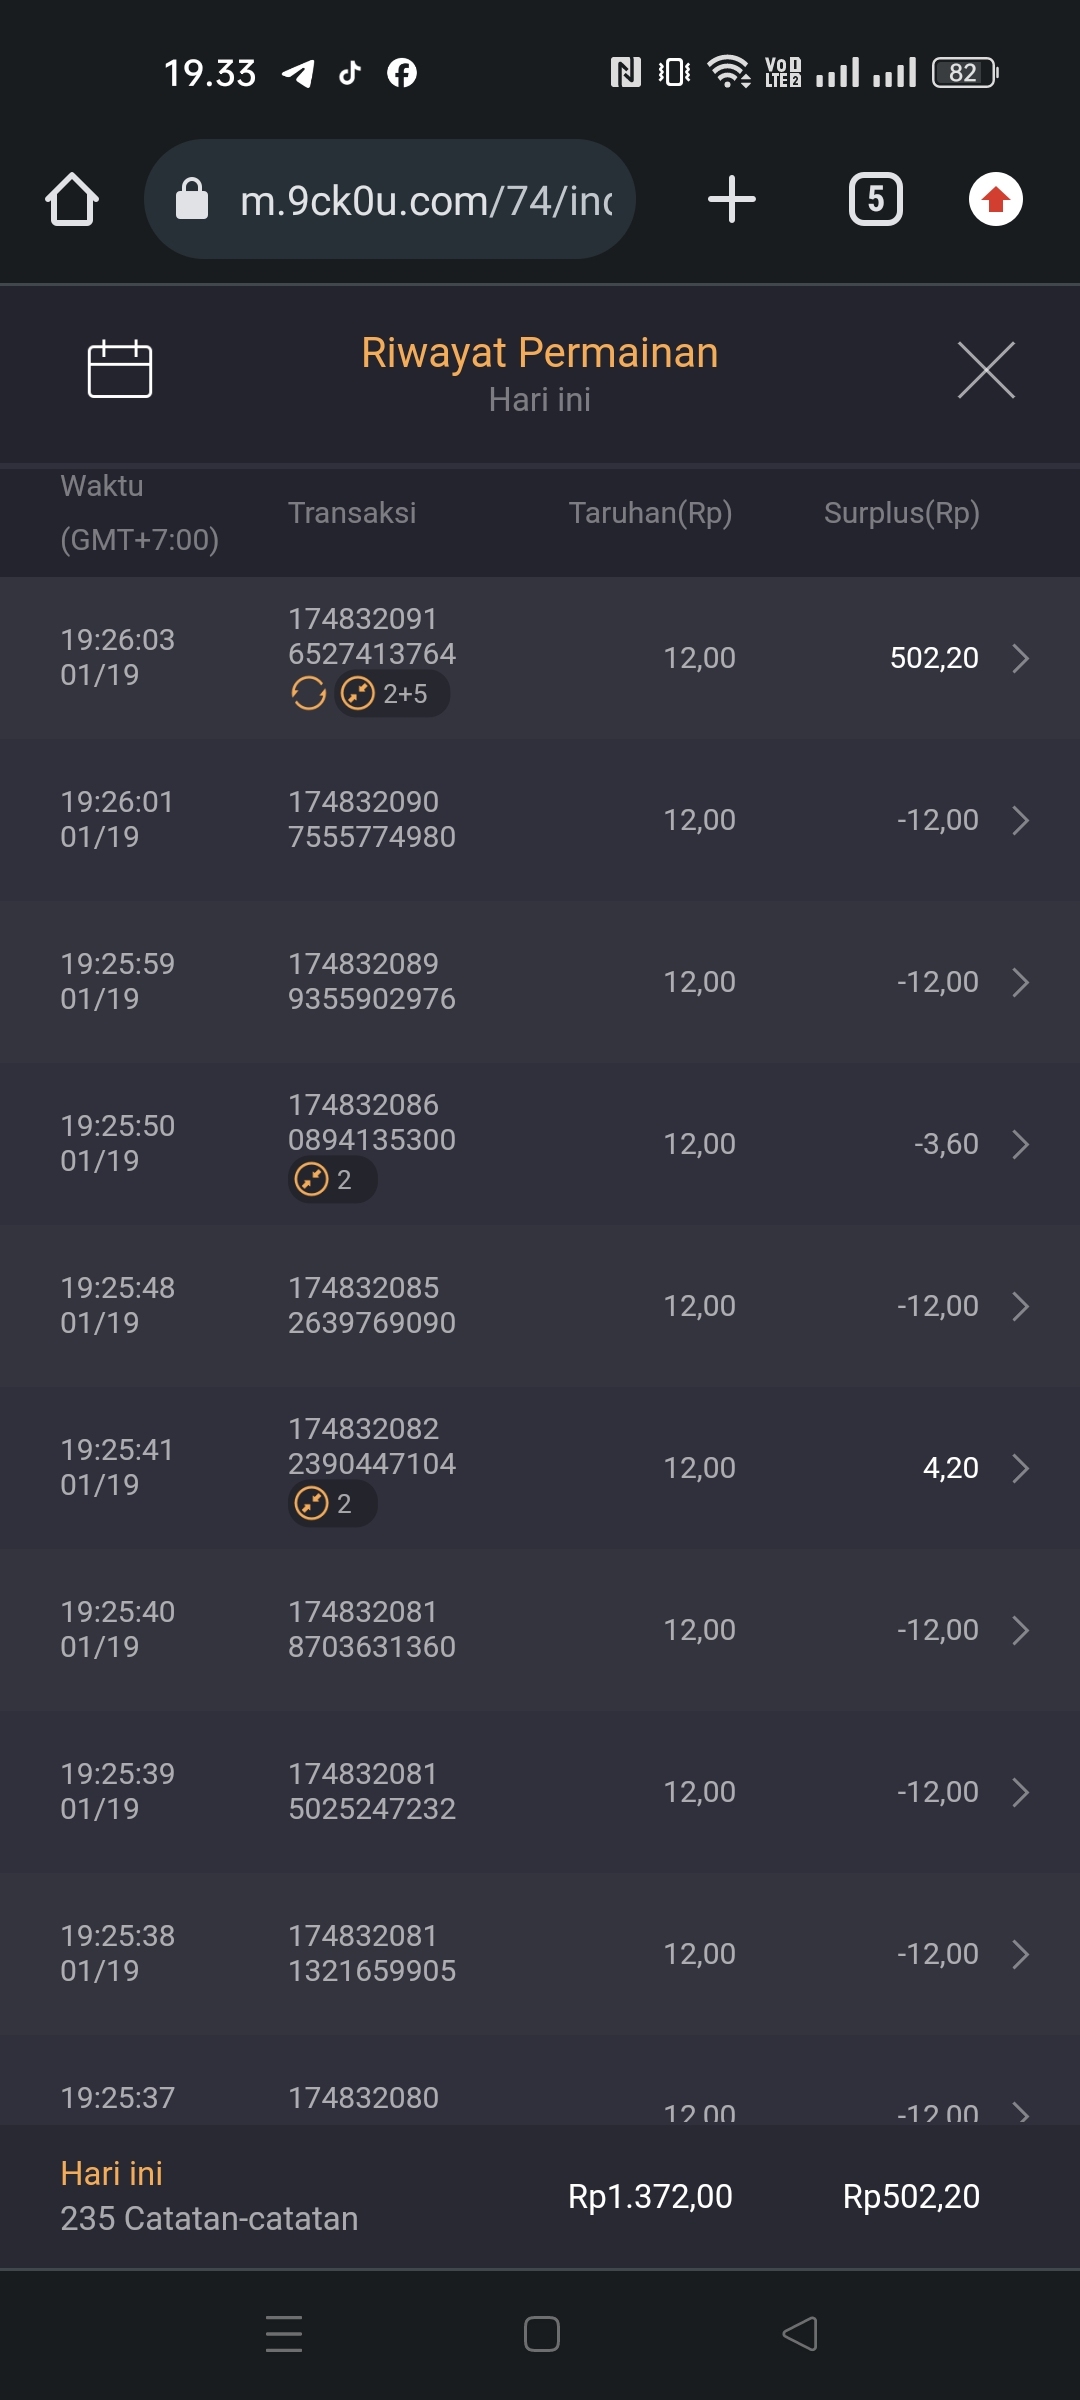Viewport: 1080px width, 2400px height.
Task: Tap the scatter badge on 19:25:50 row
Action: [331, 1180]
